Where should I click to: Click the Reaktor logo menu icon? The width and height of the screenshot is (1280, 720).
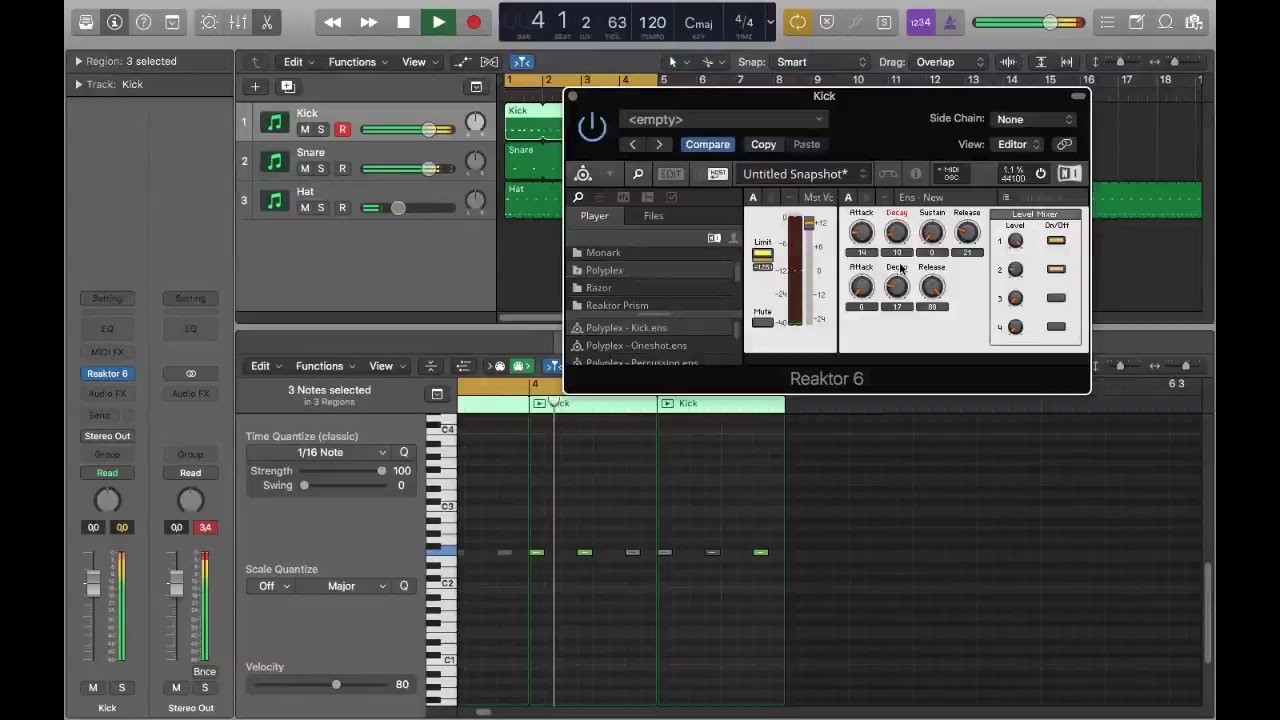[x=583, y=174]
